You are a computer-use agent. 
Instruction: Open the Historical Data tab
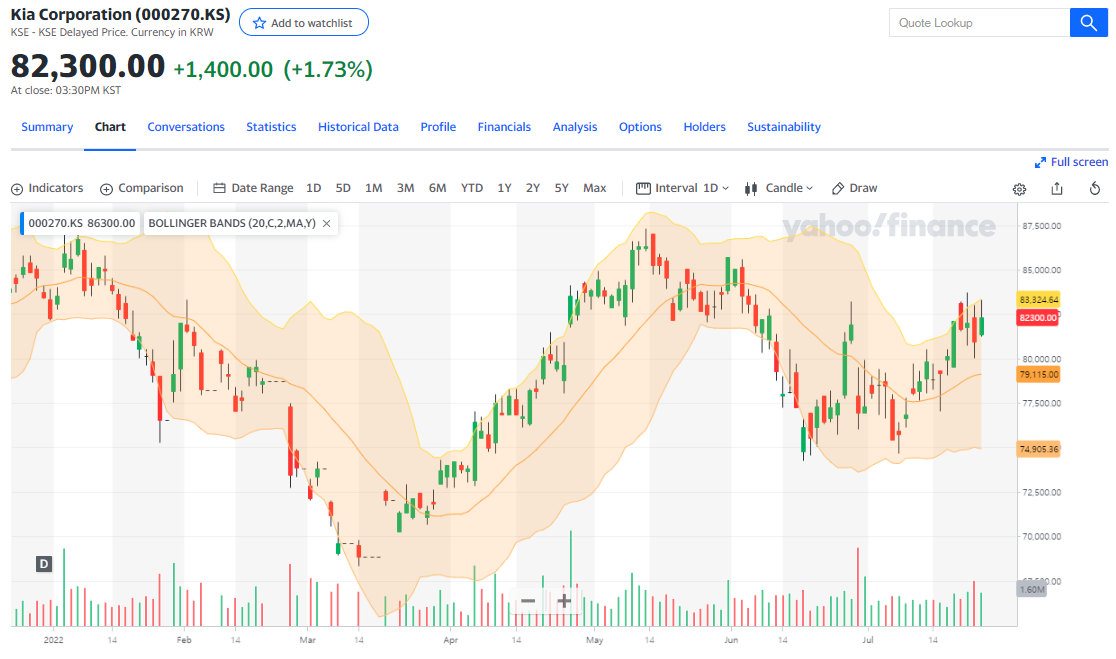point(358,127)
